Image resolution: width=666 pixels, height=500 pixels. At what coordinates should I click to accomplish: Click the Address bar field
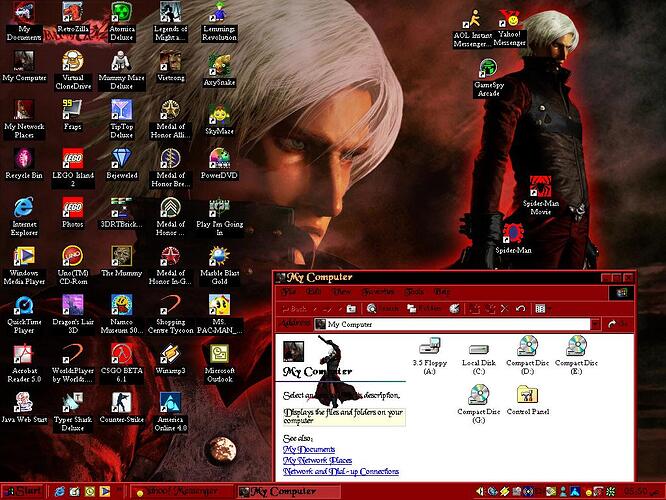(x=452, y=324)
